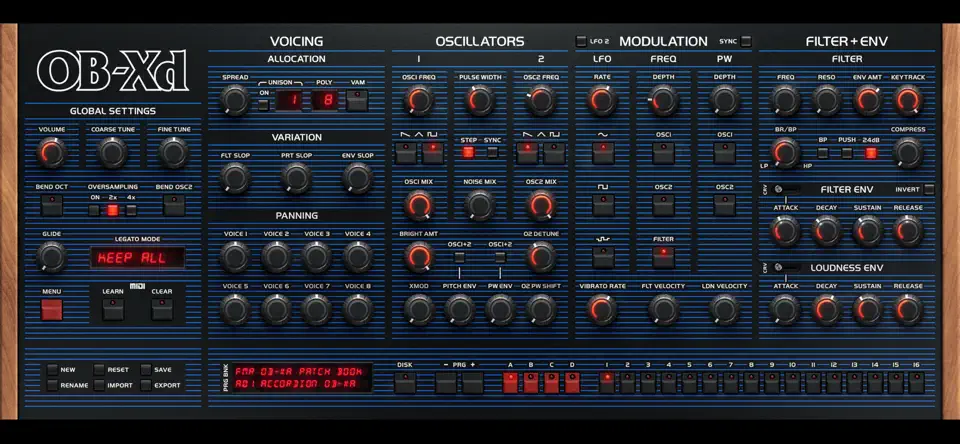Toggle the oversampling ON button
The width and height of the screenshot is (960, 444).
(x=94, y=210)
